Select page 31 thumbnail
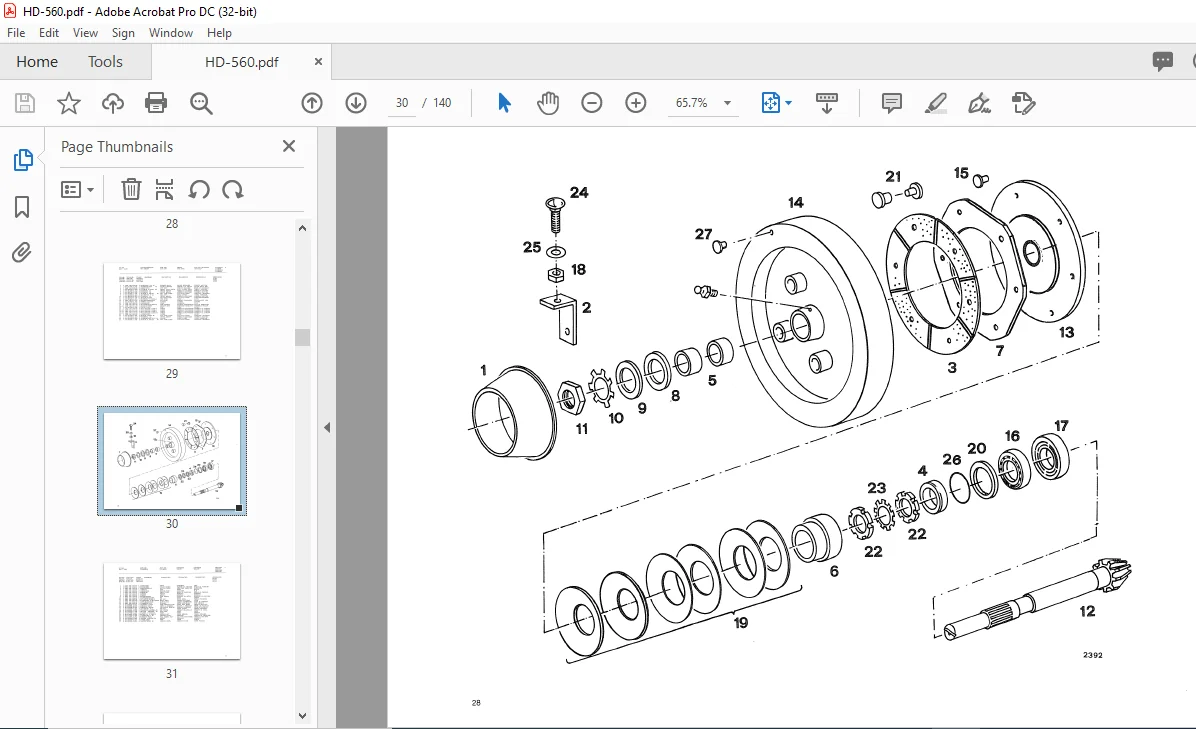 pyautogui.click(x=172, y=611)
